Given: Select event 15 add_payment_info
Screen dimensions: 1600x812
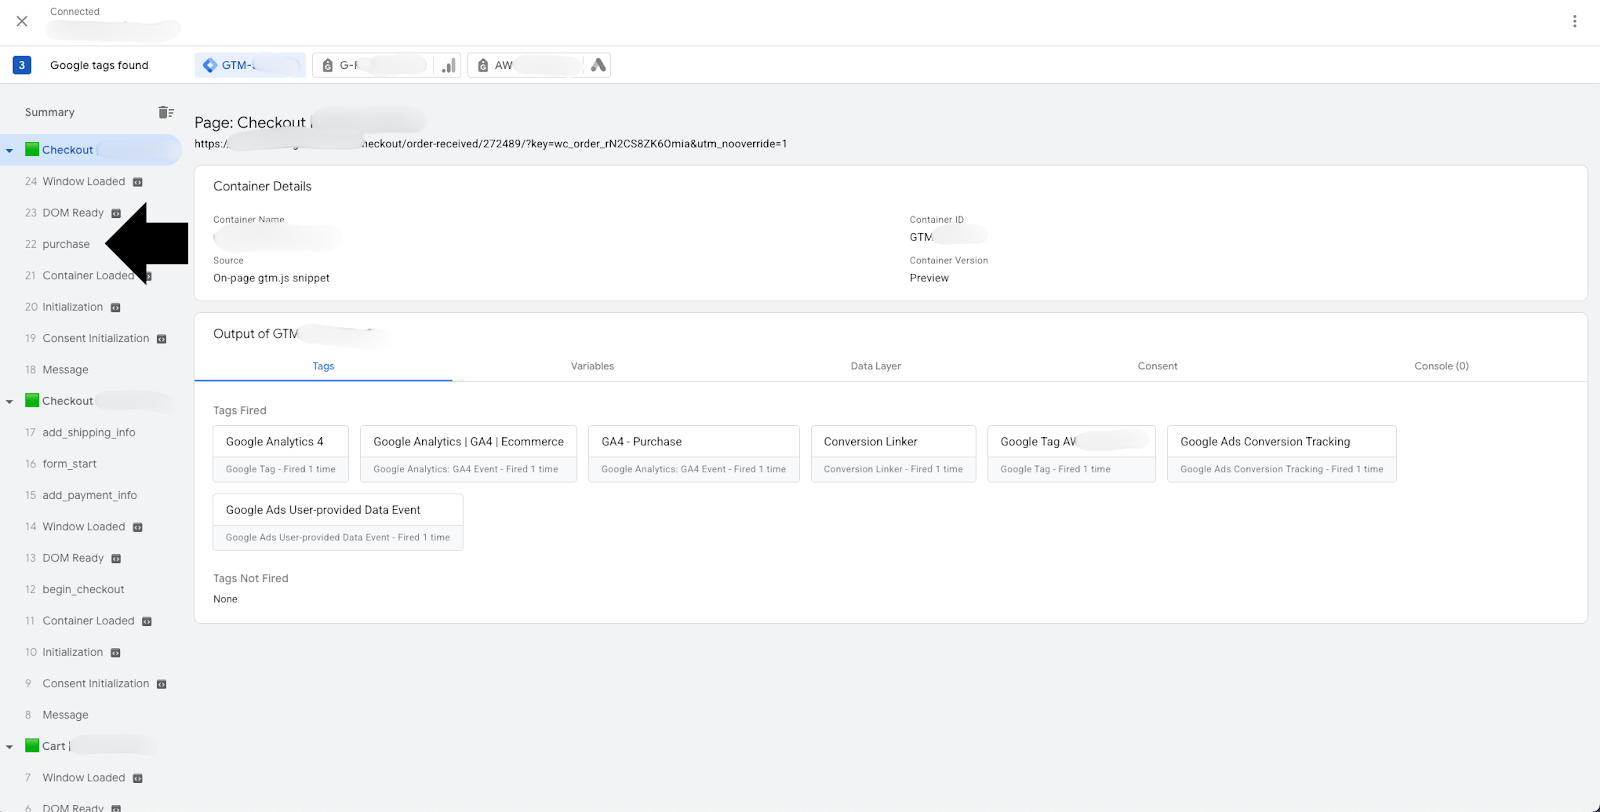Looking at the screenshot, I should [x=89, y=495].
